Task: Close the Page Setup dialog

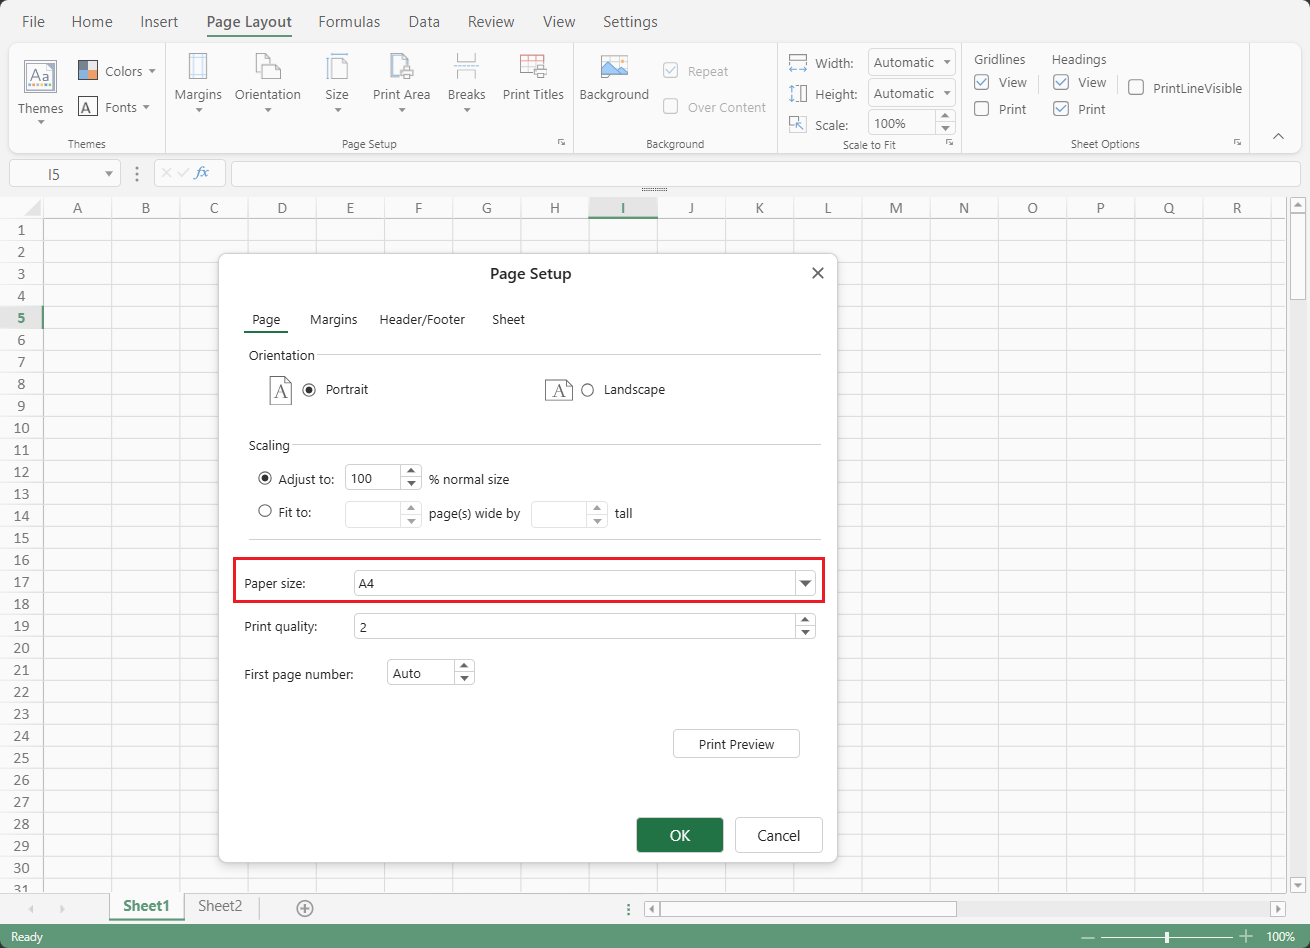Action: (818, 273)
